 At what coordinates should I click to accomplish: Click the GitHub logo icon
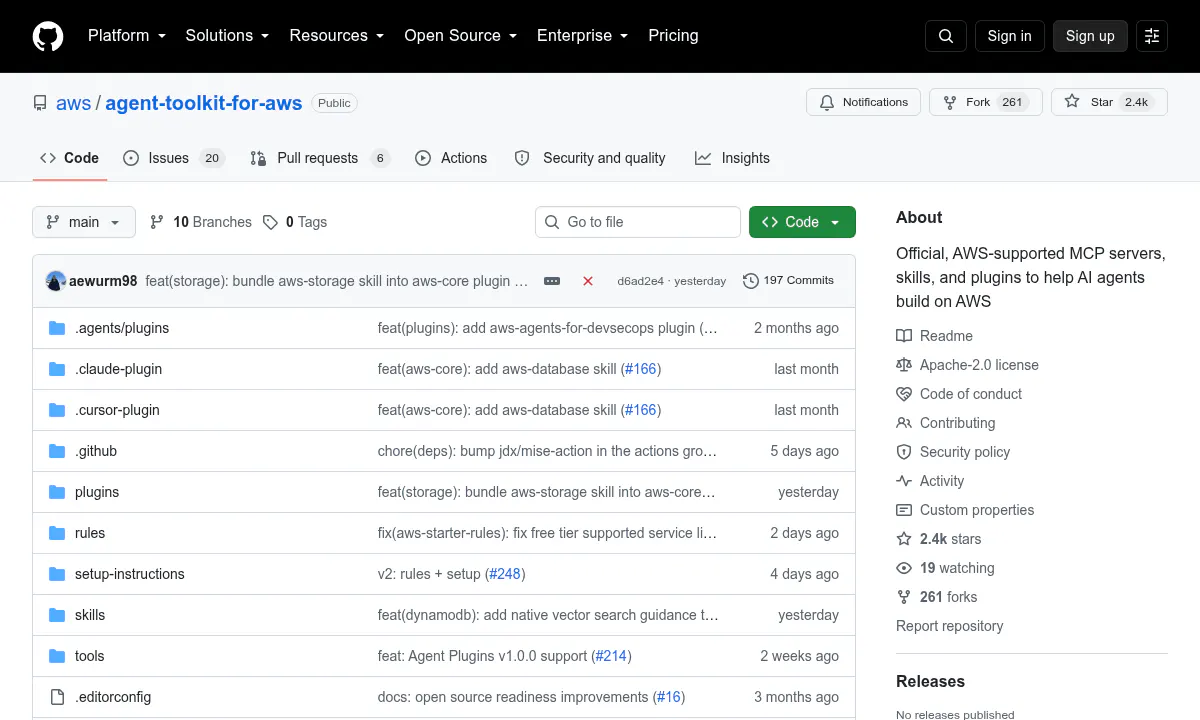(48, 36)
